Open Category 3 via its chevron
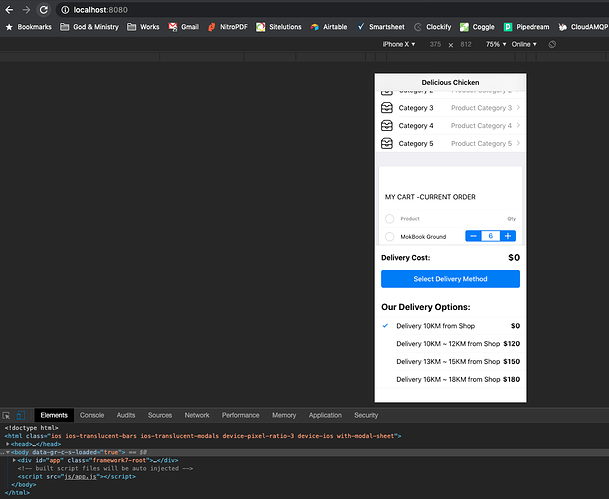Viewport: 609px width, 499px height. (518, 108)
